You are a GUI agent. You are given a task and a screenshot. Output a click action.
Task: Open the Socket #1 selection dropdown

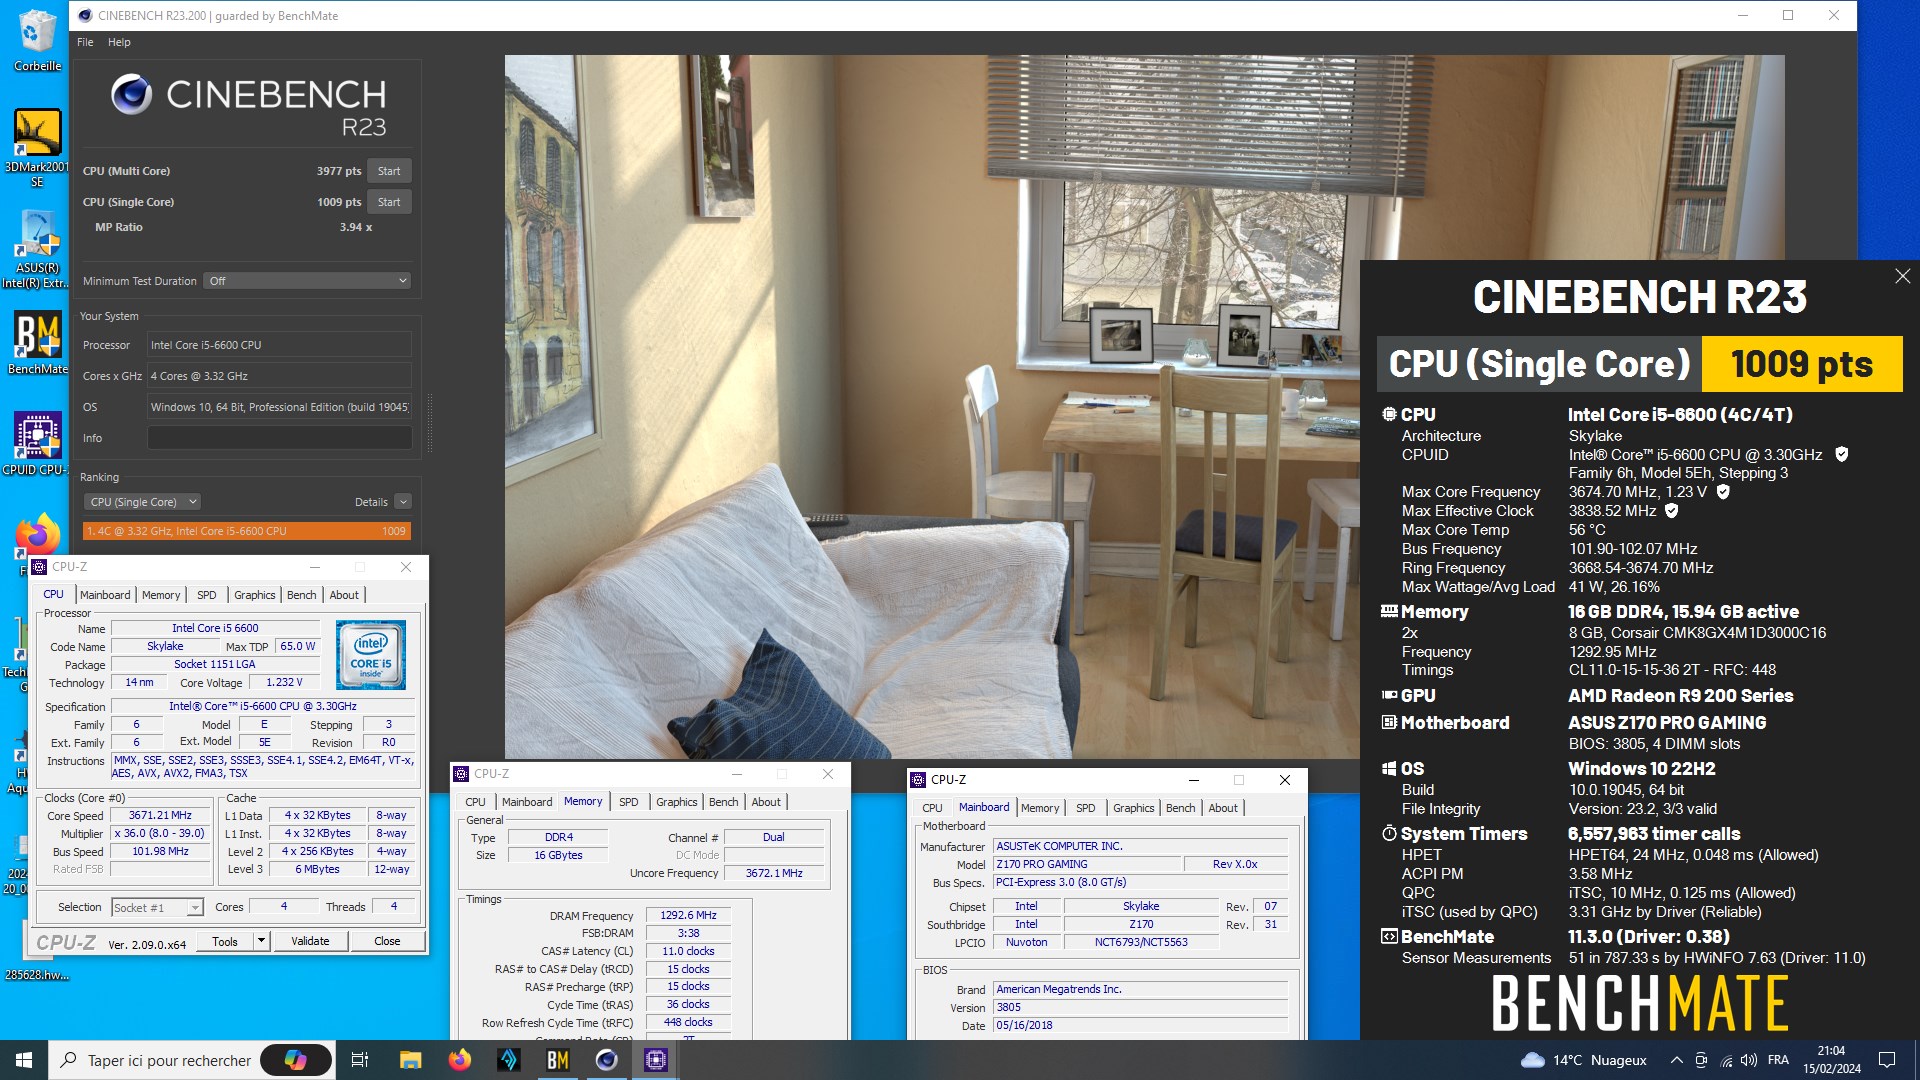coord(157,907)
